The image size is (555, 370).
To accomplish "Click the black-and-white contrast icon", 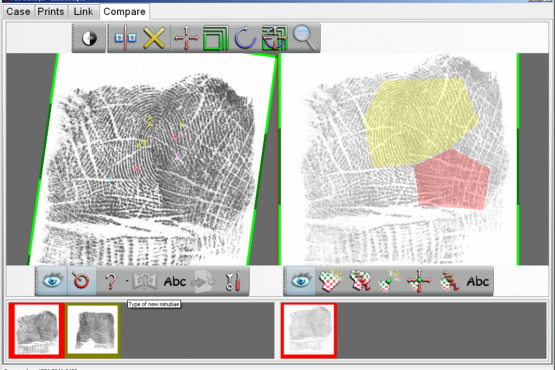I will [x=89, y=38].
